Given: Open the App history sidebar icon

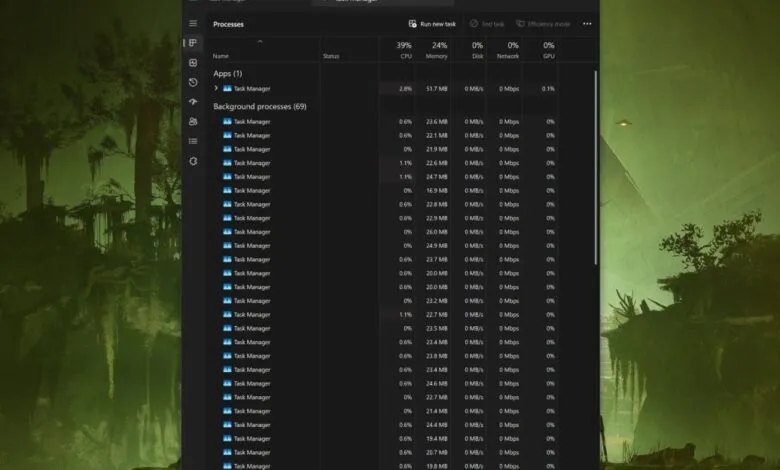Looking at the screenshot, I should point(193,82).
